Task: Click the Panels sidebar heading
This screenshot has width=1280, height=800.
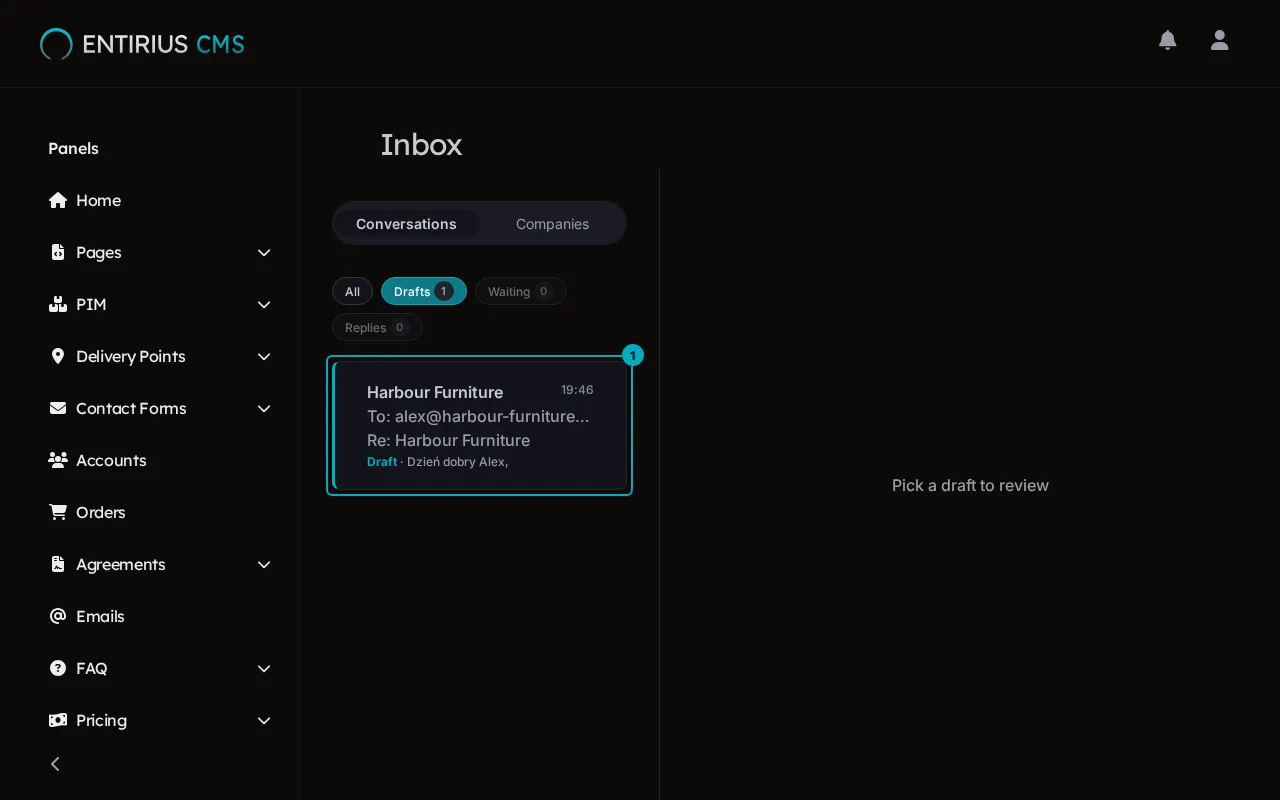Action: 73,148
